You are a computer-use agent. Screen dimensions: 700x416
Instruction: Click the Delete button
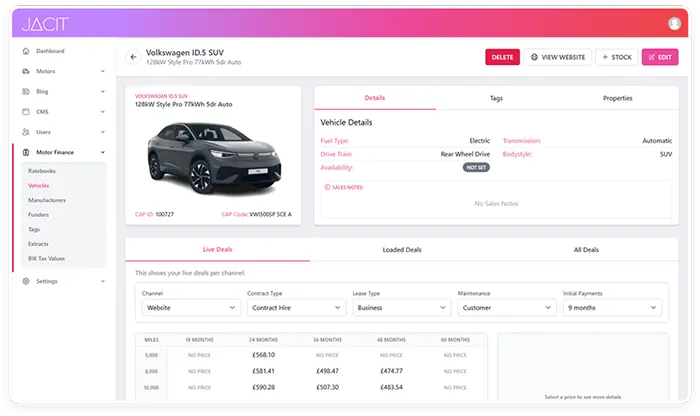tap(502, 57)
